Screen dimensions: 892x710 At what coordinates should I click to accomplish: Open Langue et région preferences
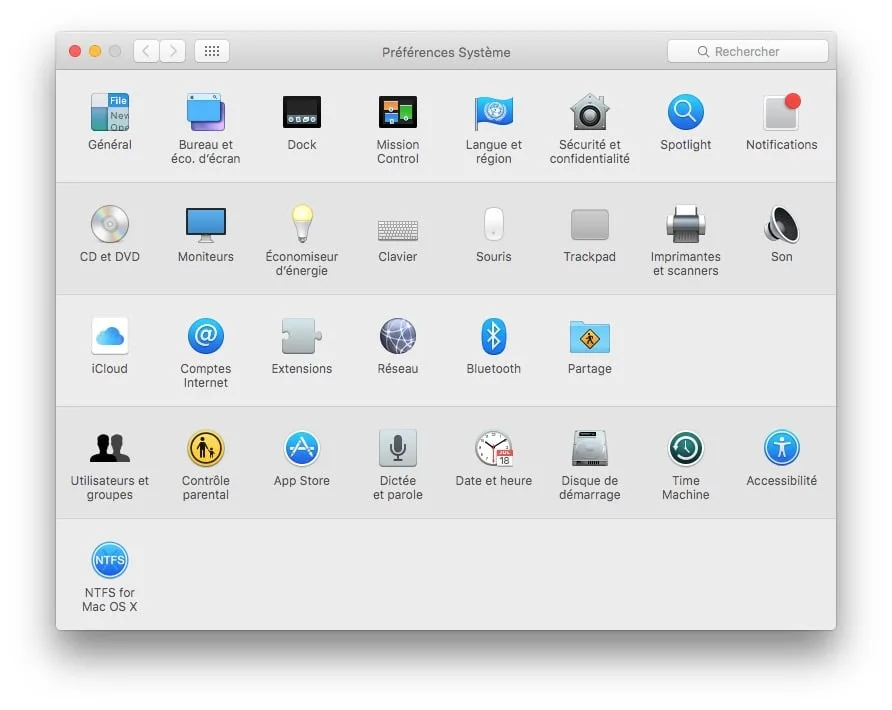493,112
